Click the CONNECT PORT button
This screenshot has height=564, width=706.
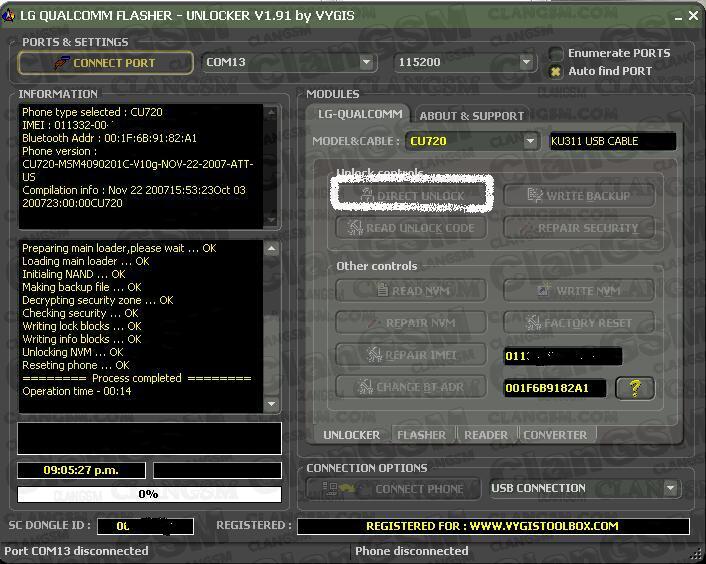[x=105, y=63]
